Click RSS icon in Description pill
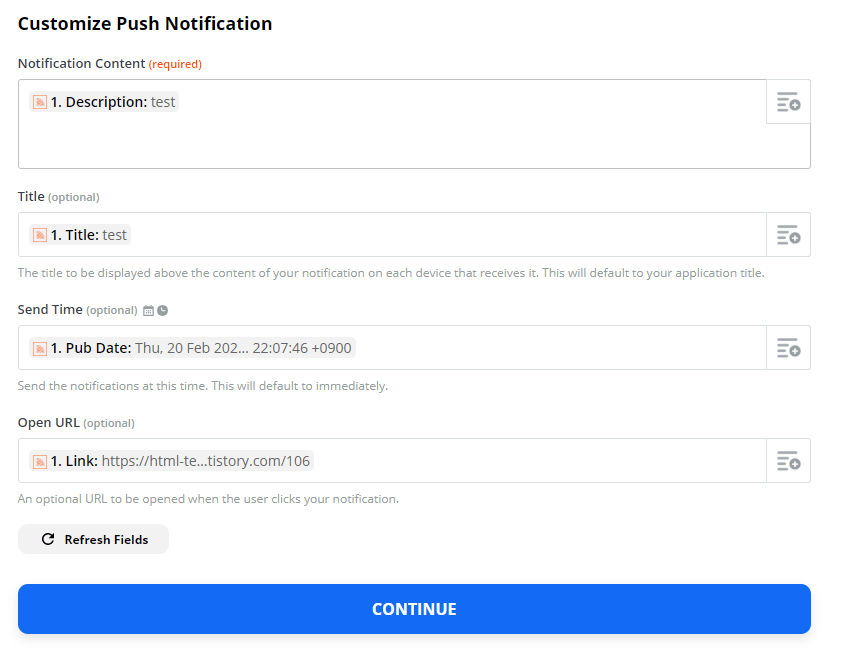This screenshot has width=851, height=661. [x=40, y=102]
